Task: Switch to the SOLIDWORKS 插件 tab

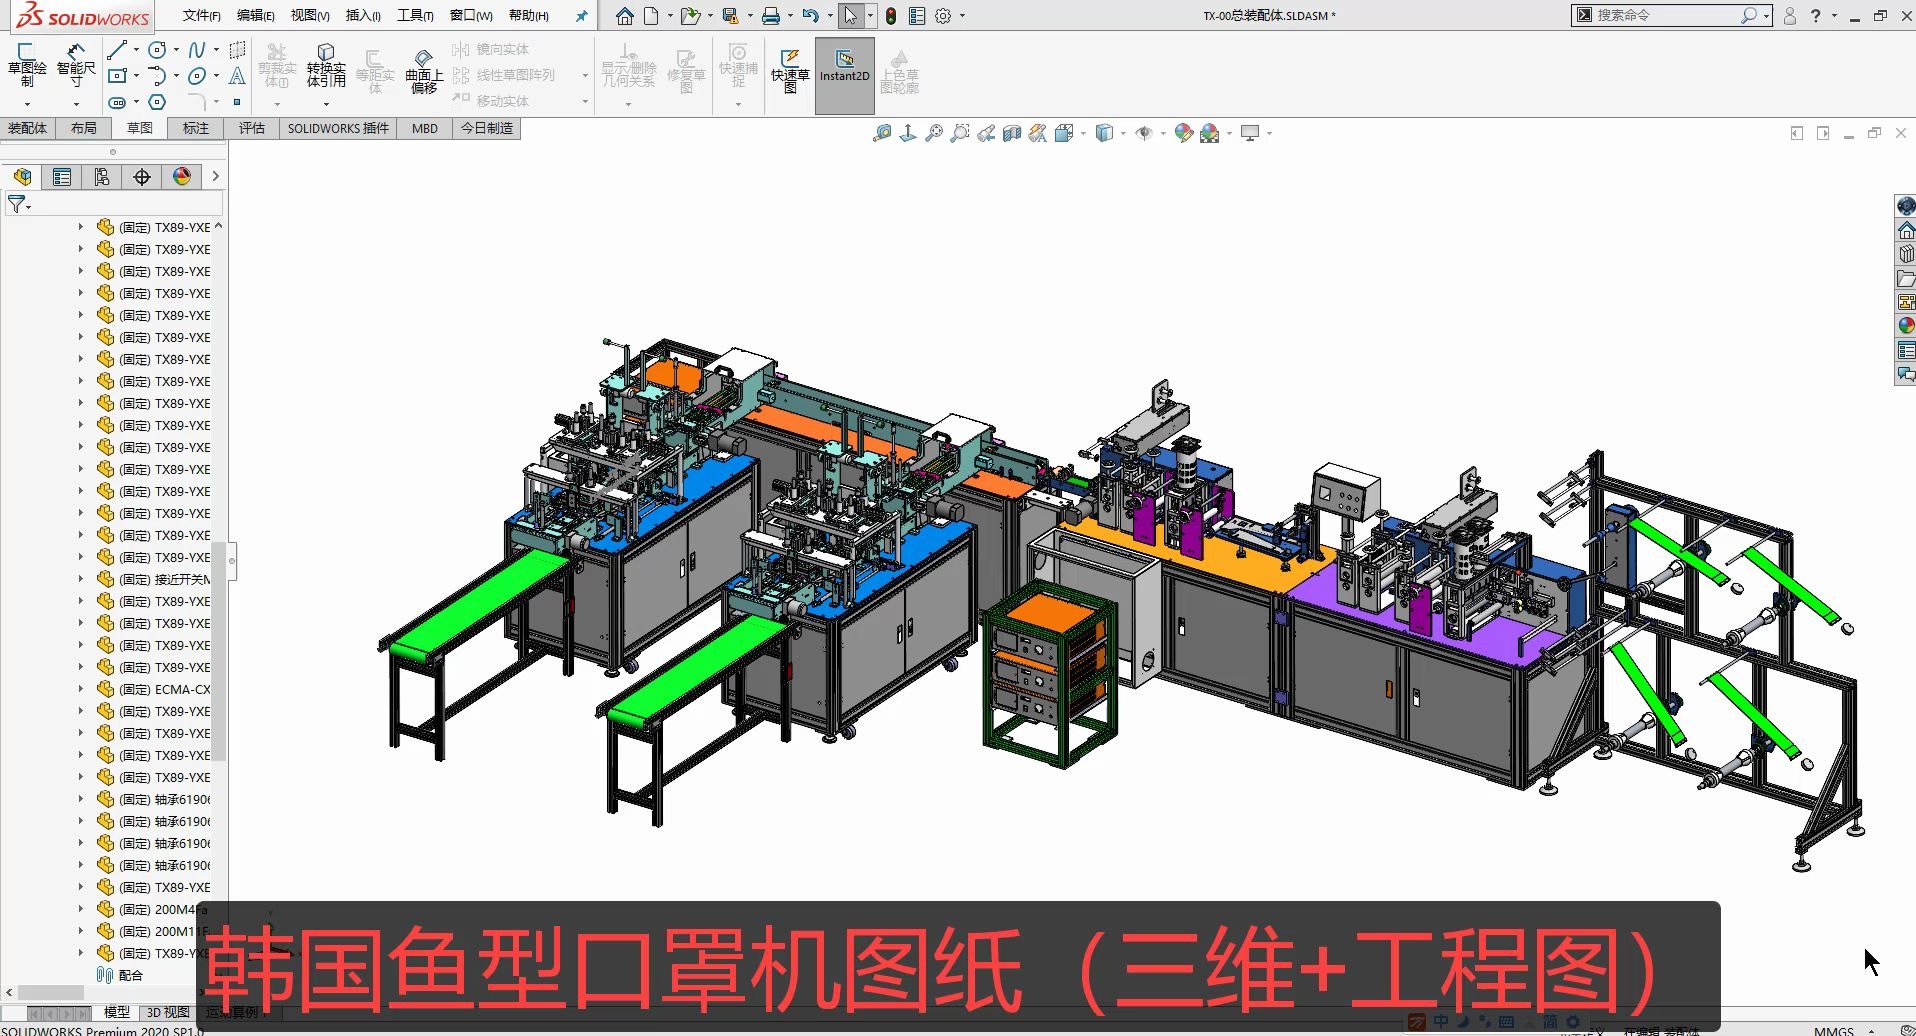Action: pos(338,128)
